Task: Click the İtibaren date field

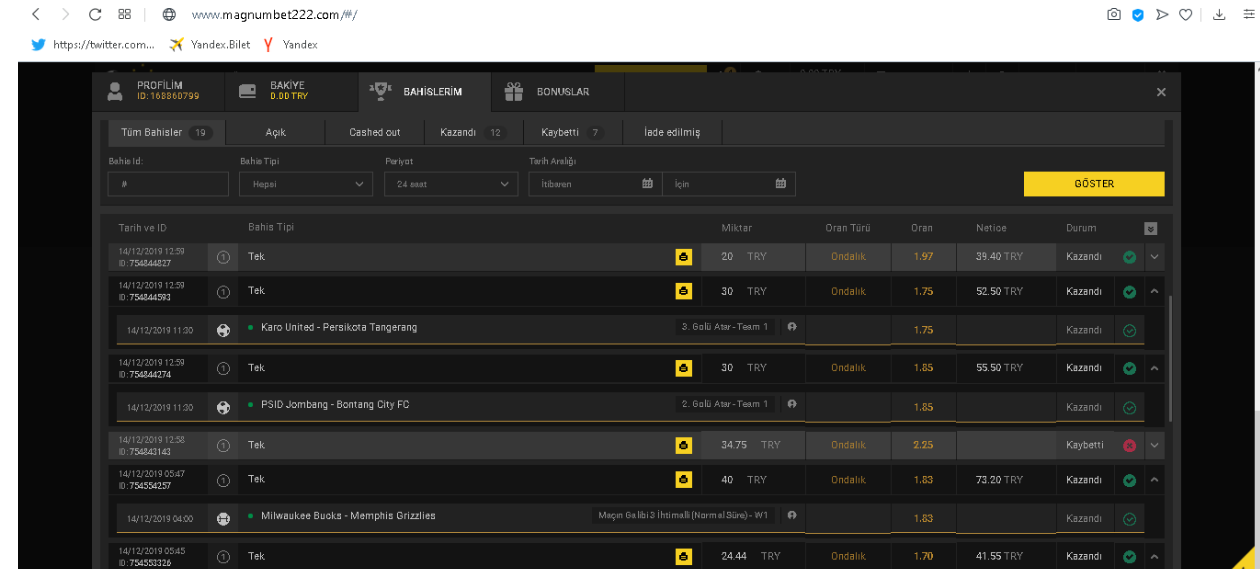Action: (x=595, y=184)
